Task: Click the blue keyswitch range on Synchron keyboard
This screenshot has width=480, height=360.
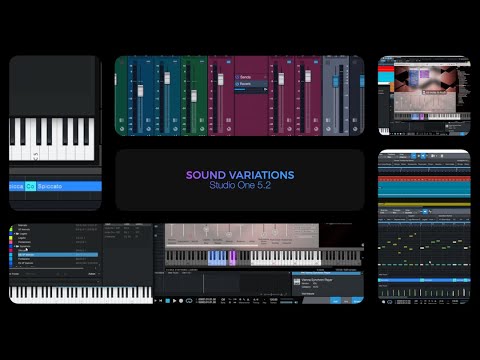Action: click(x=217, y=258)
